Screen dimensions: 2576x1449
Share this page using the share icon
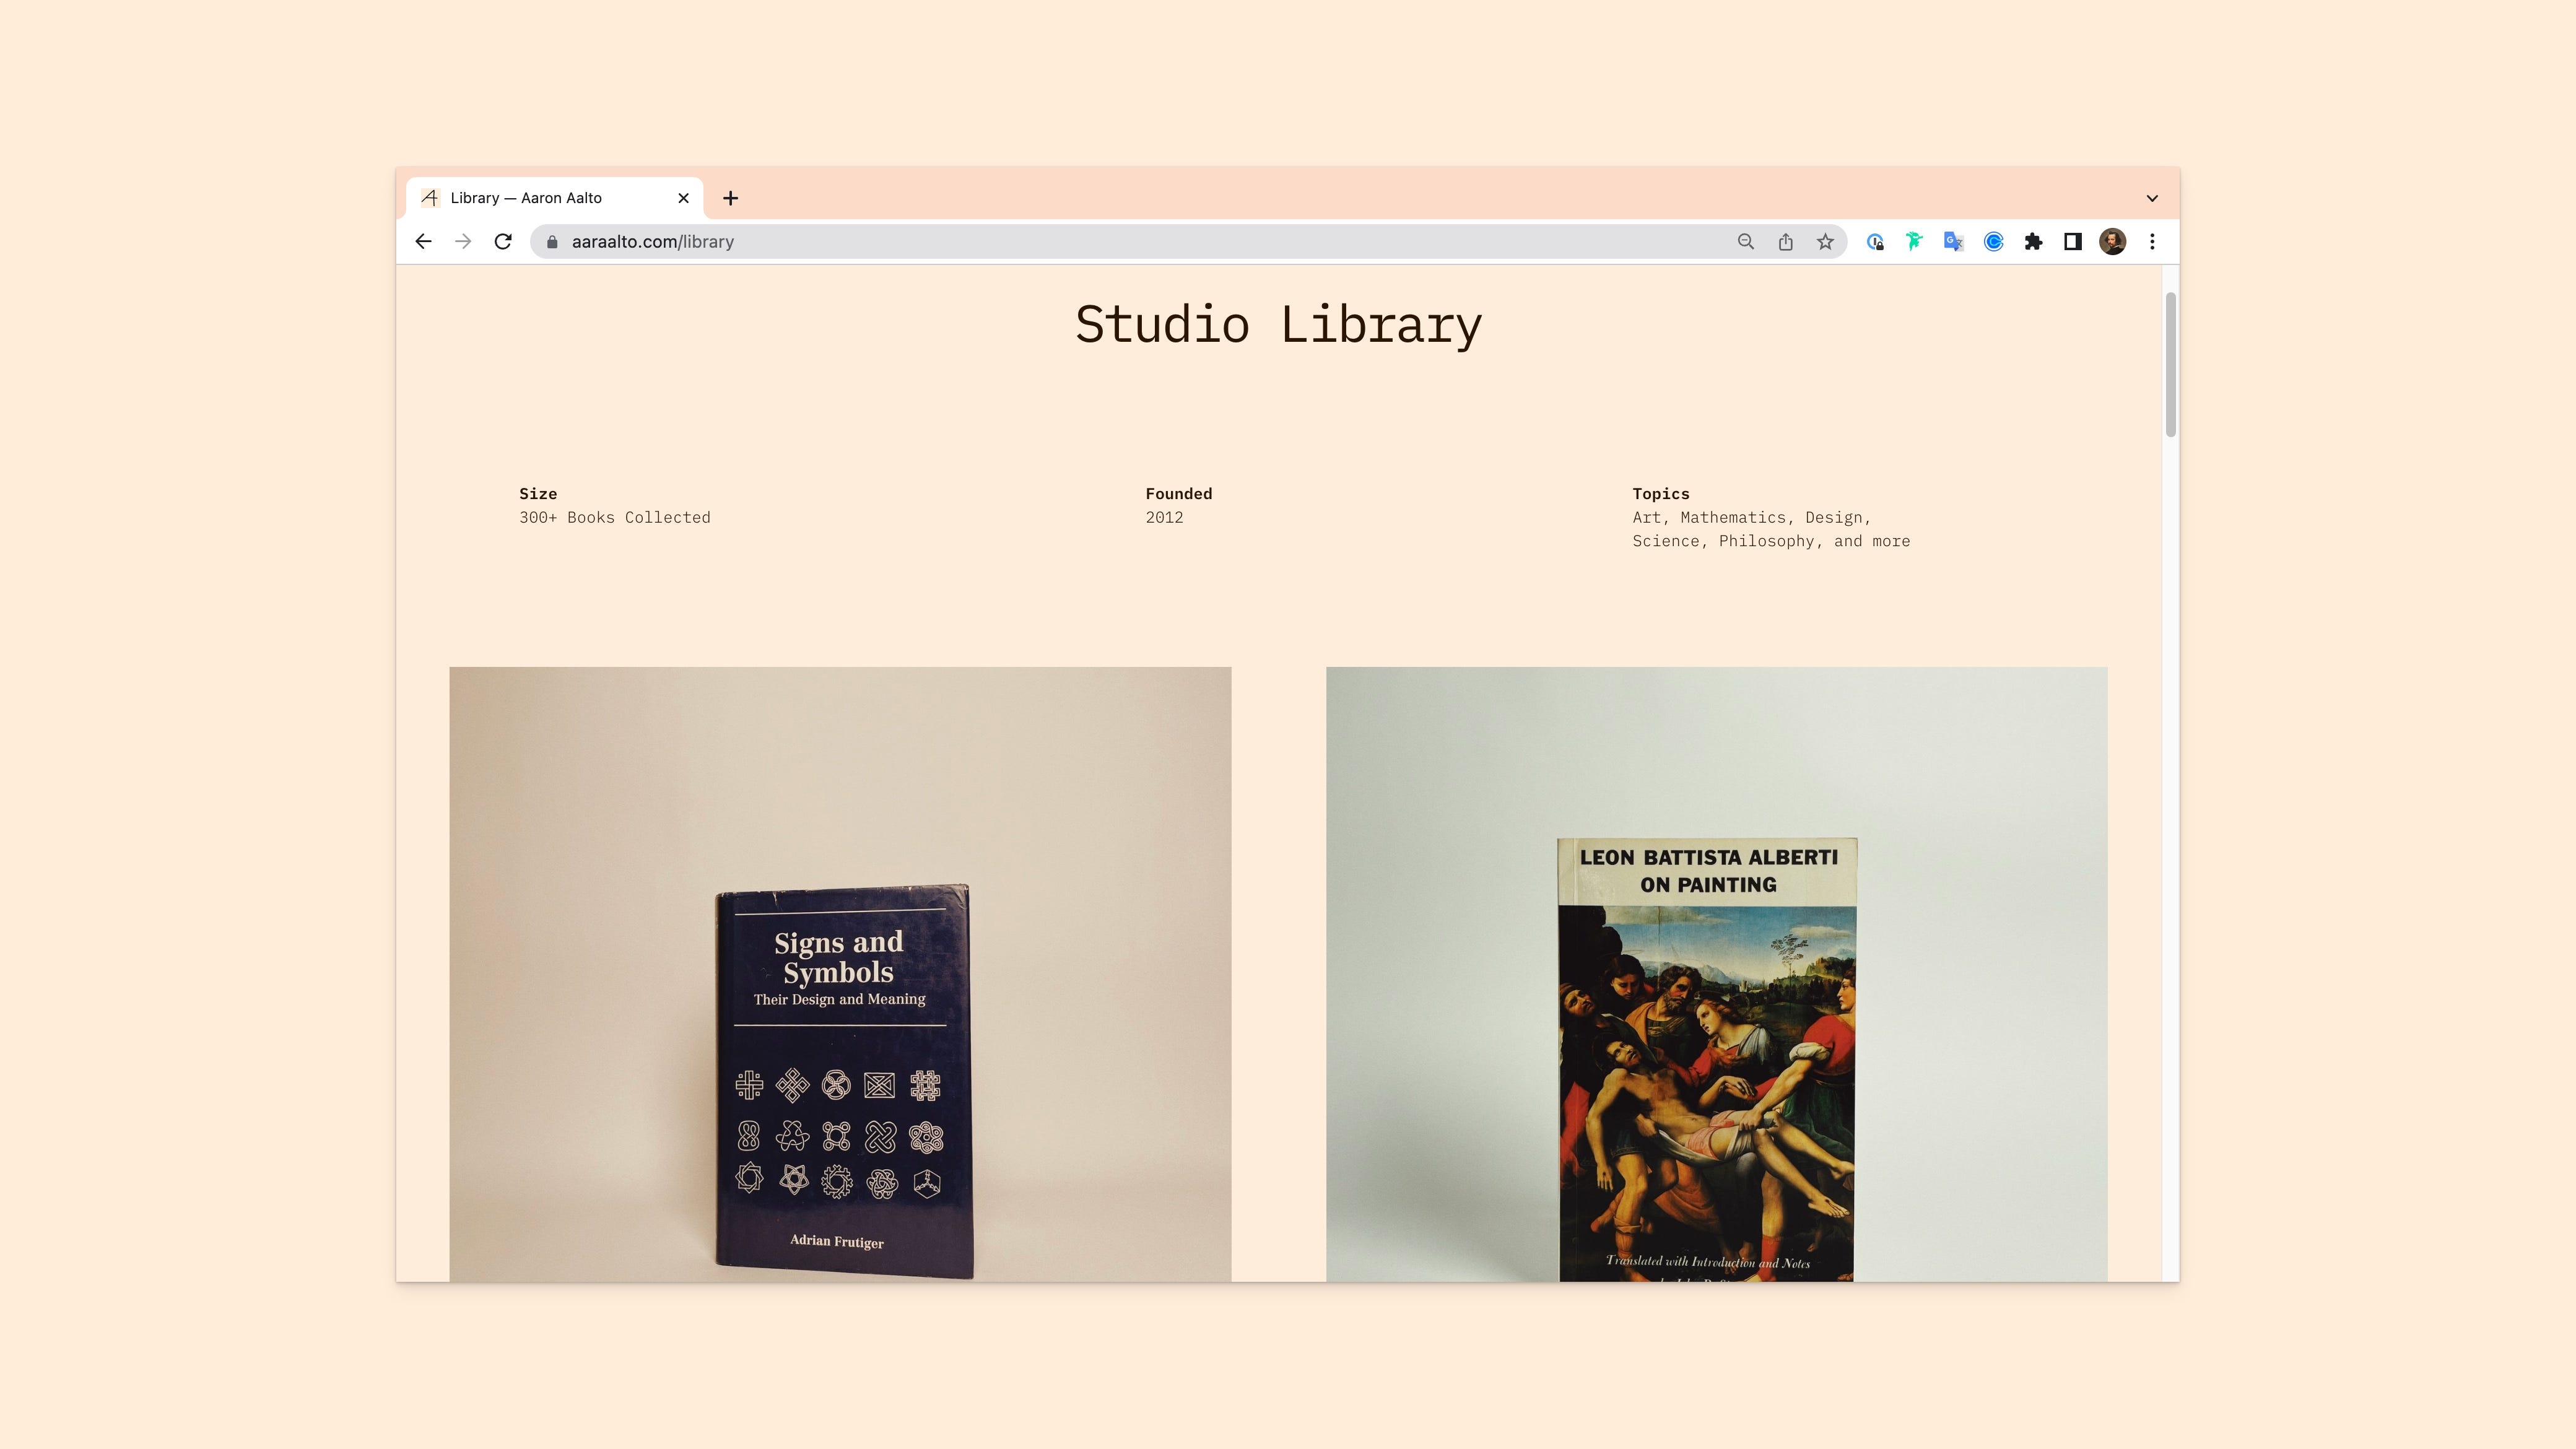click(1786, 241)
